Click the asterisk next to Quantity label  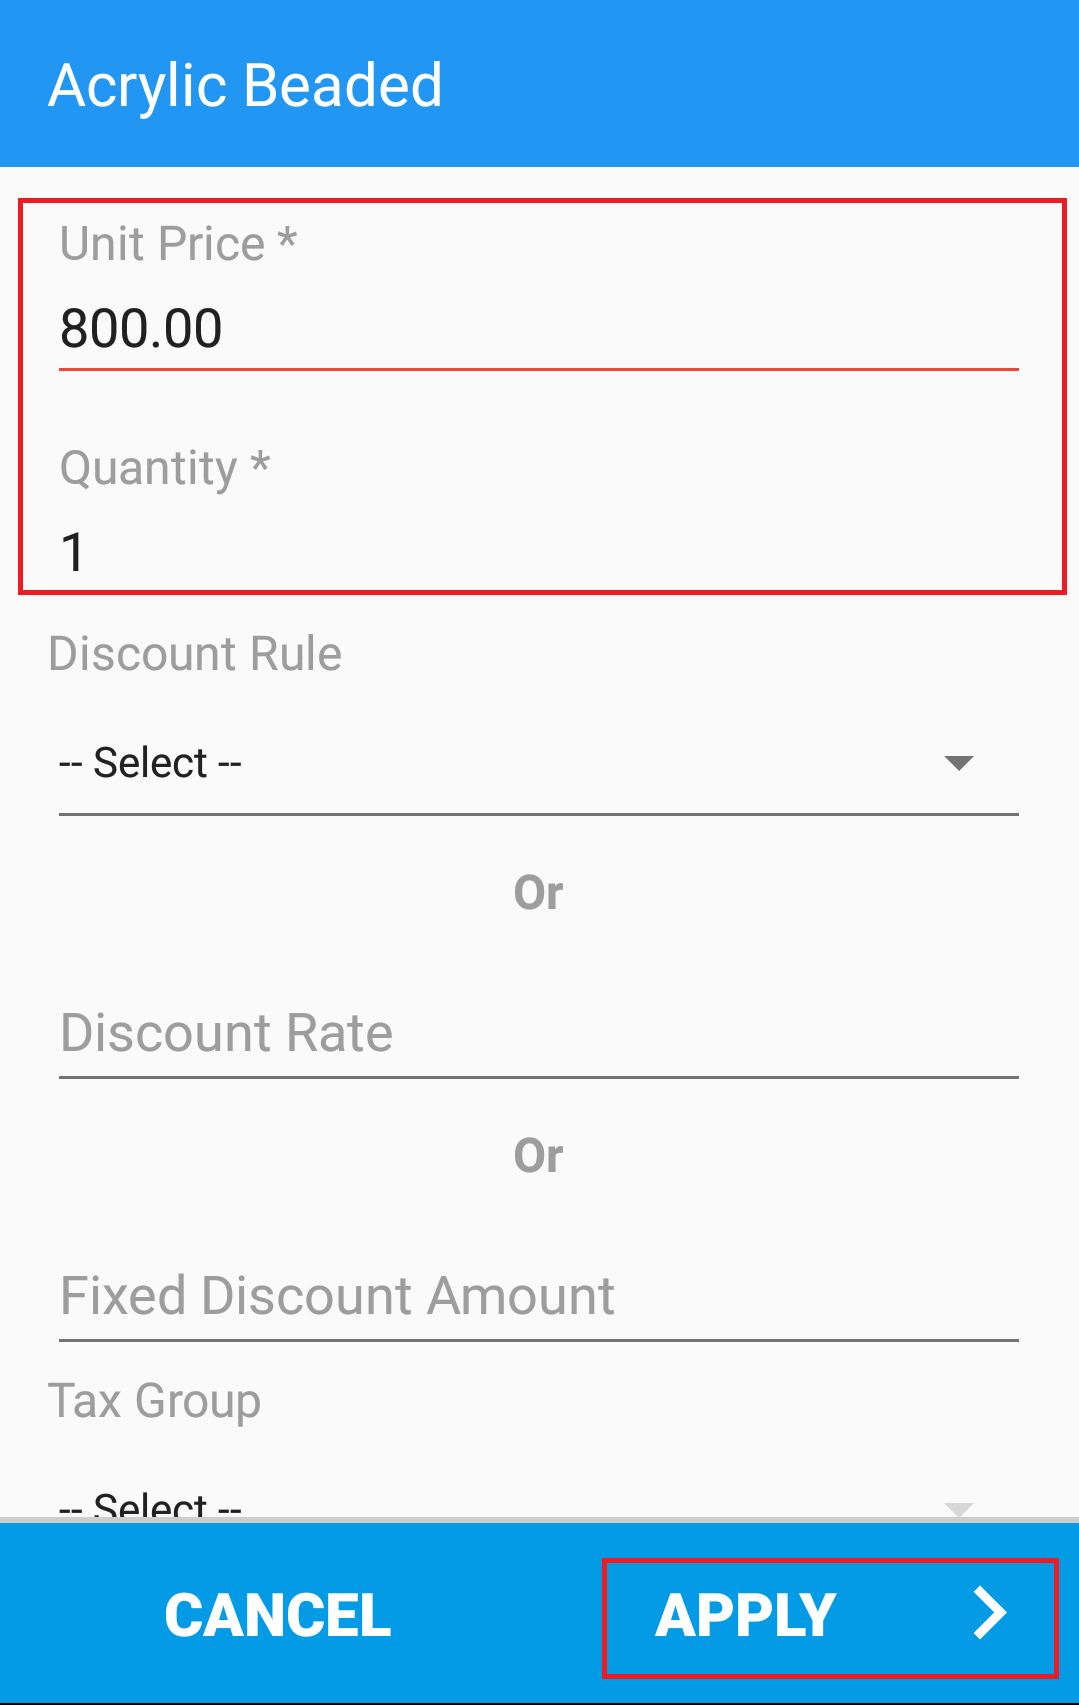(260, 461)
